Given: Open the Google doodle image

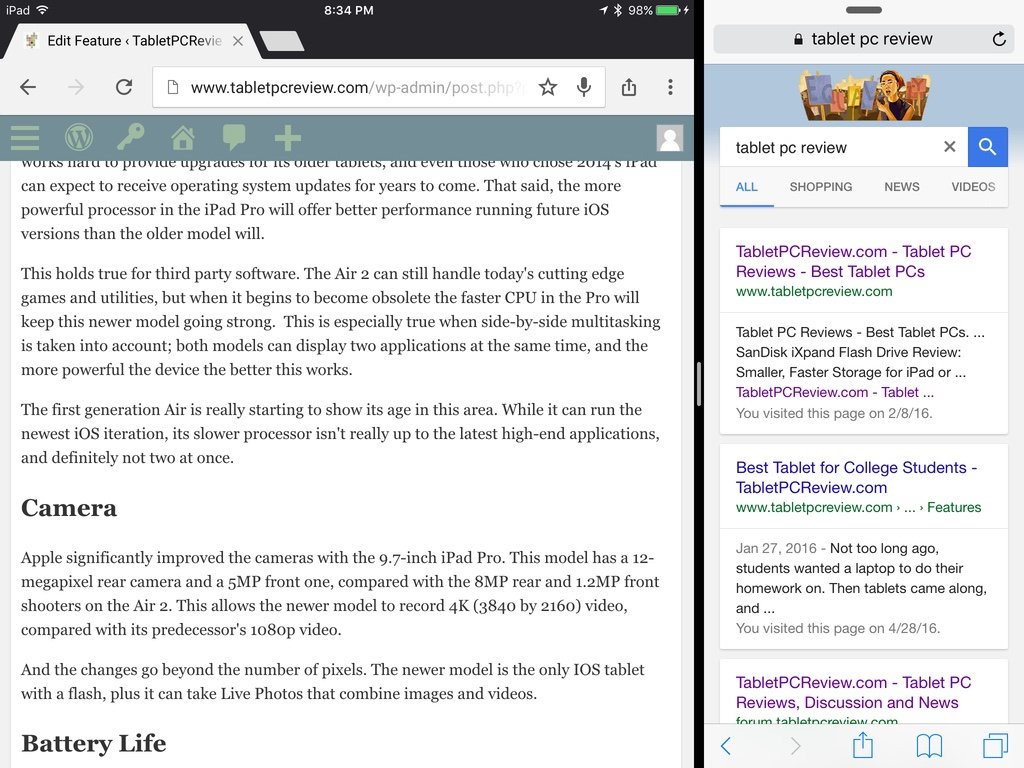Looking at the screenshot, I should 865,95.
